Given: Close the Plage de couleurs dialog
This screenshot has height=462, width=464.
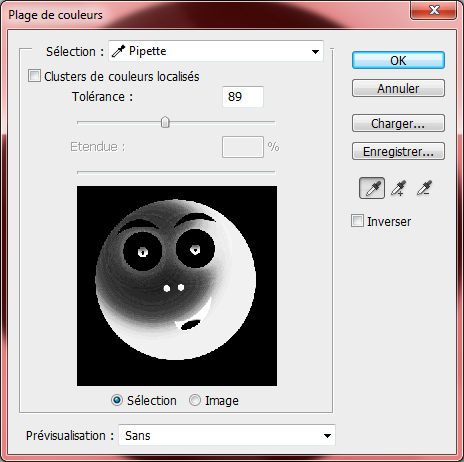Looking at the screenshot, I should coord(433,10).
